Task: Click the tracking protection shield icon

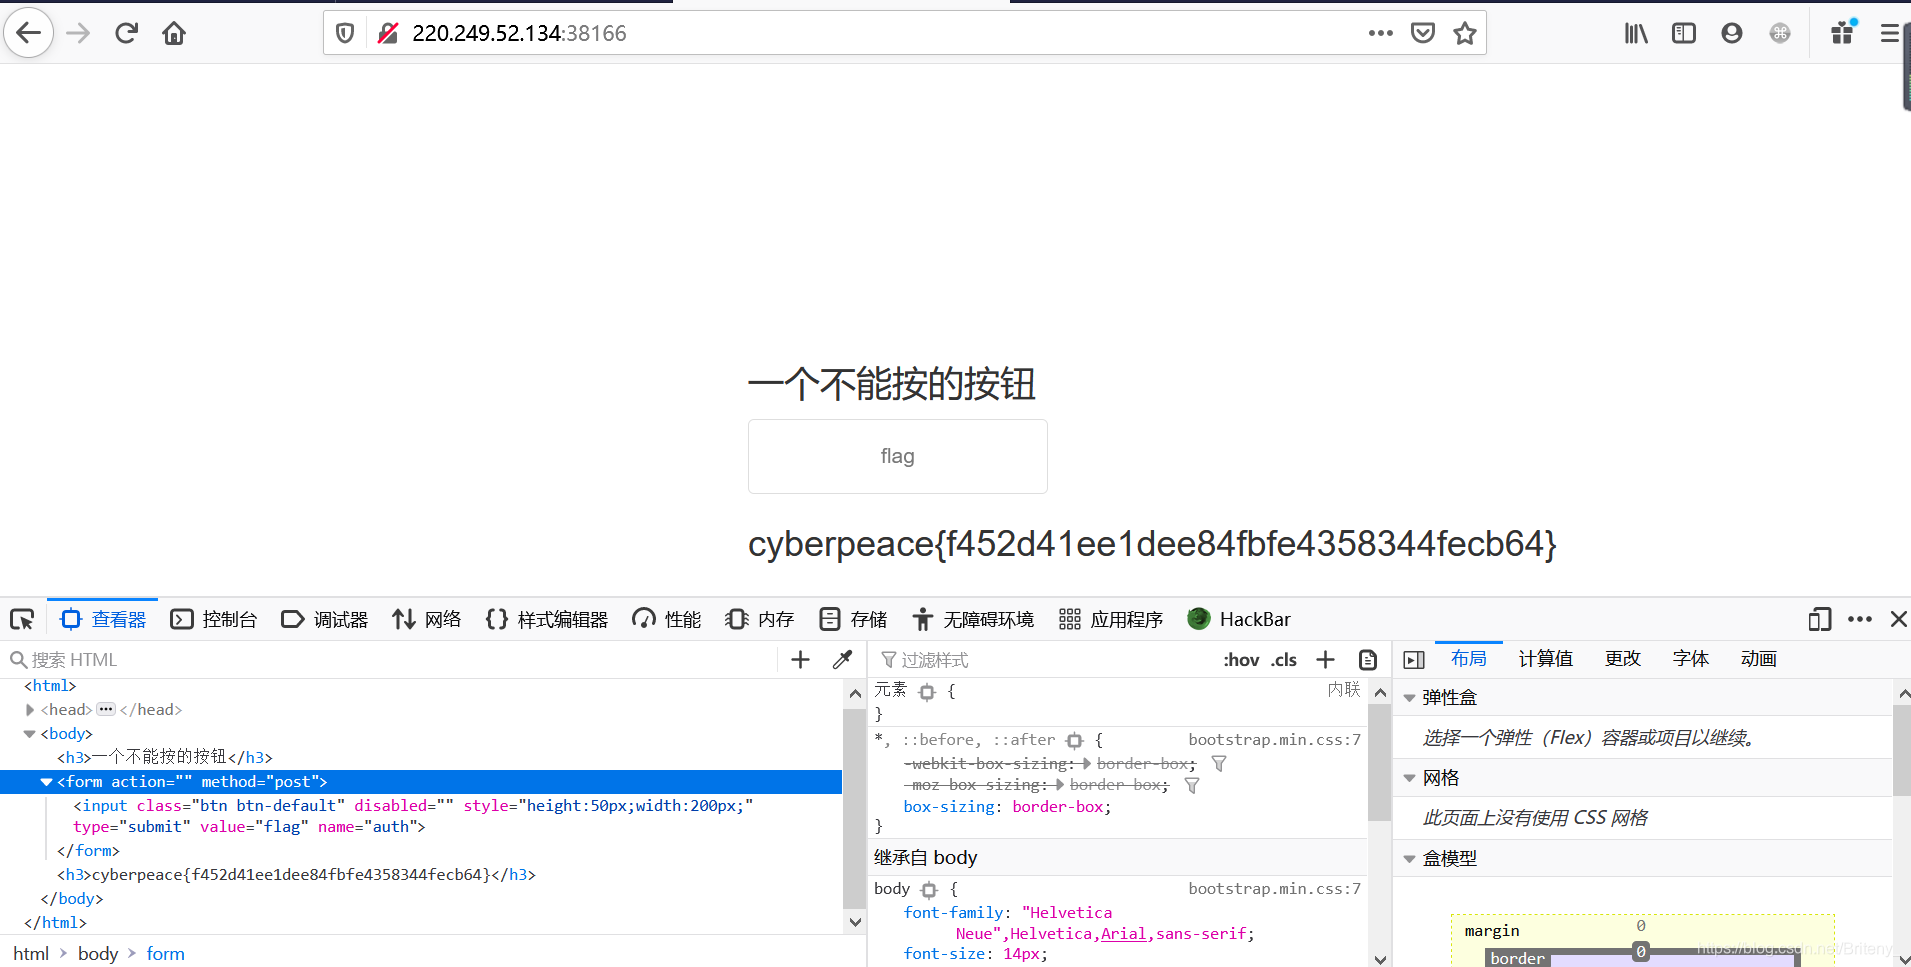Action: [x=344, y=32]
